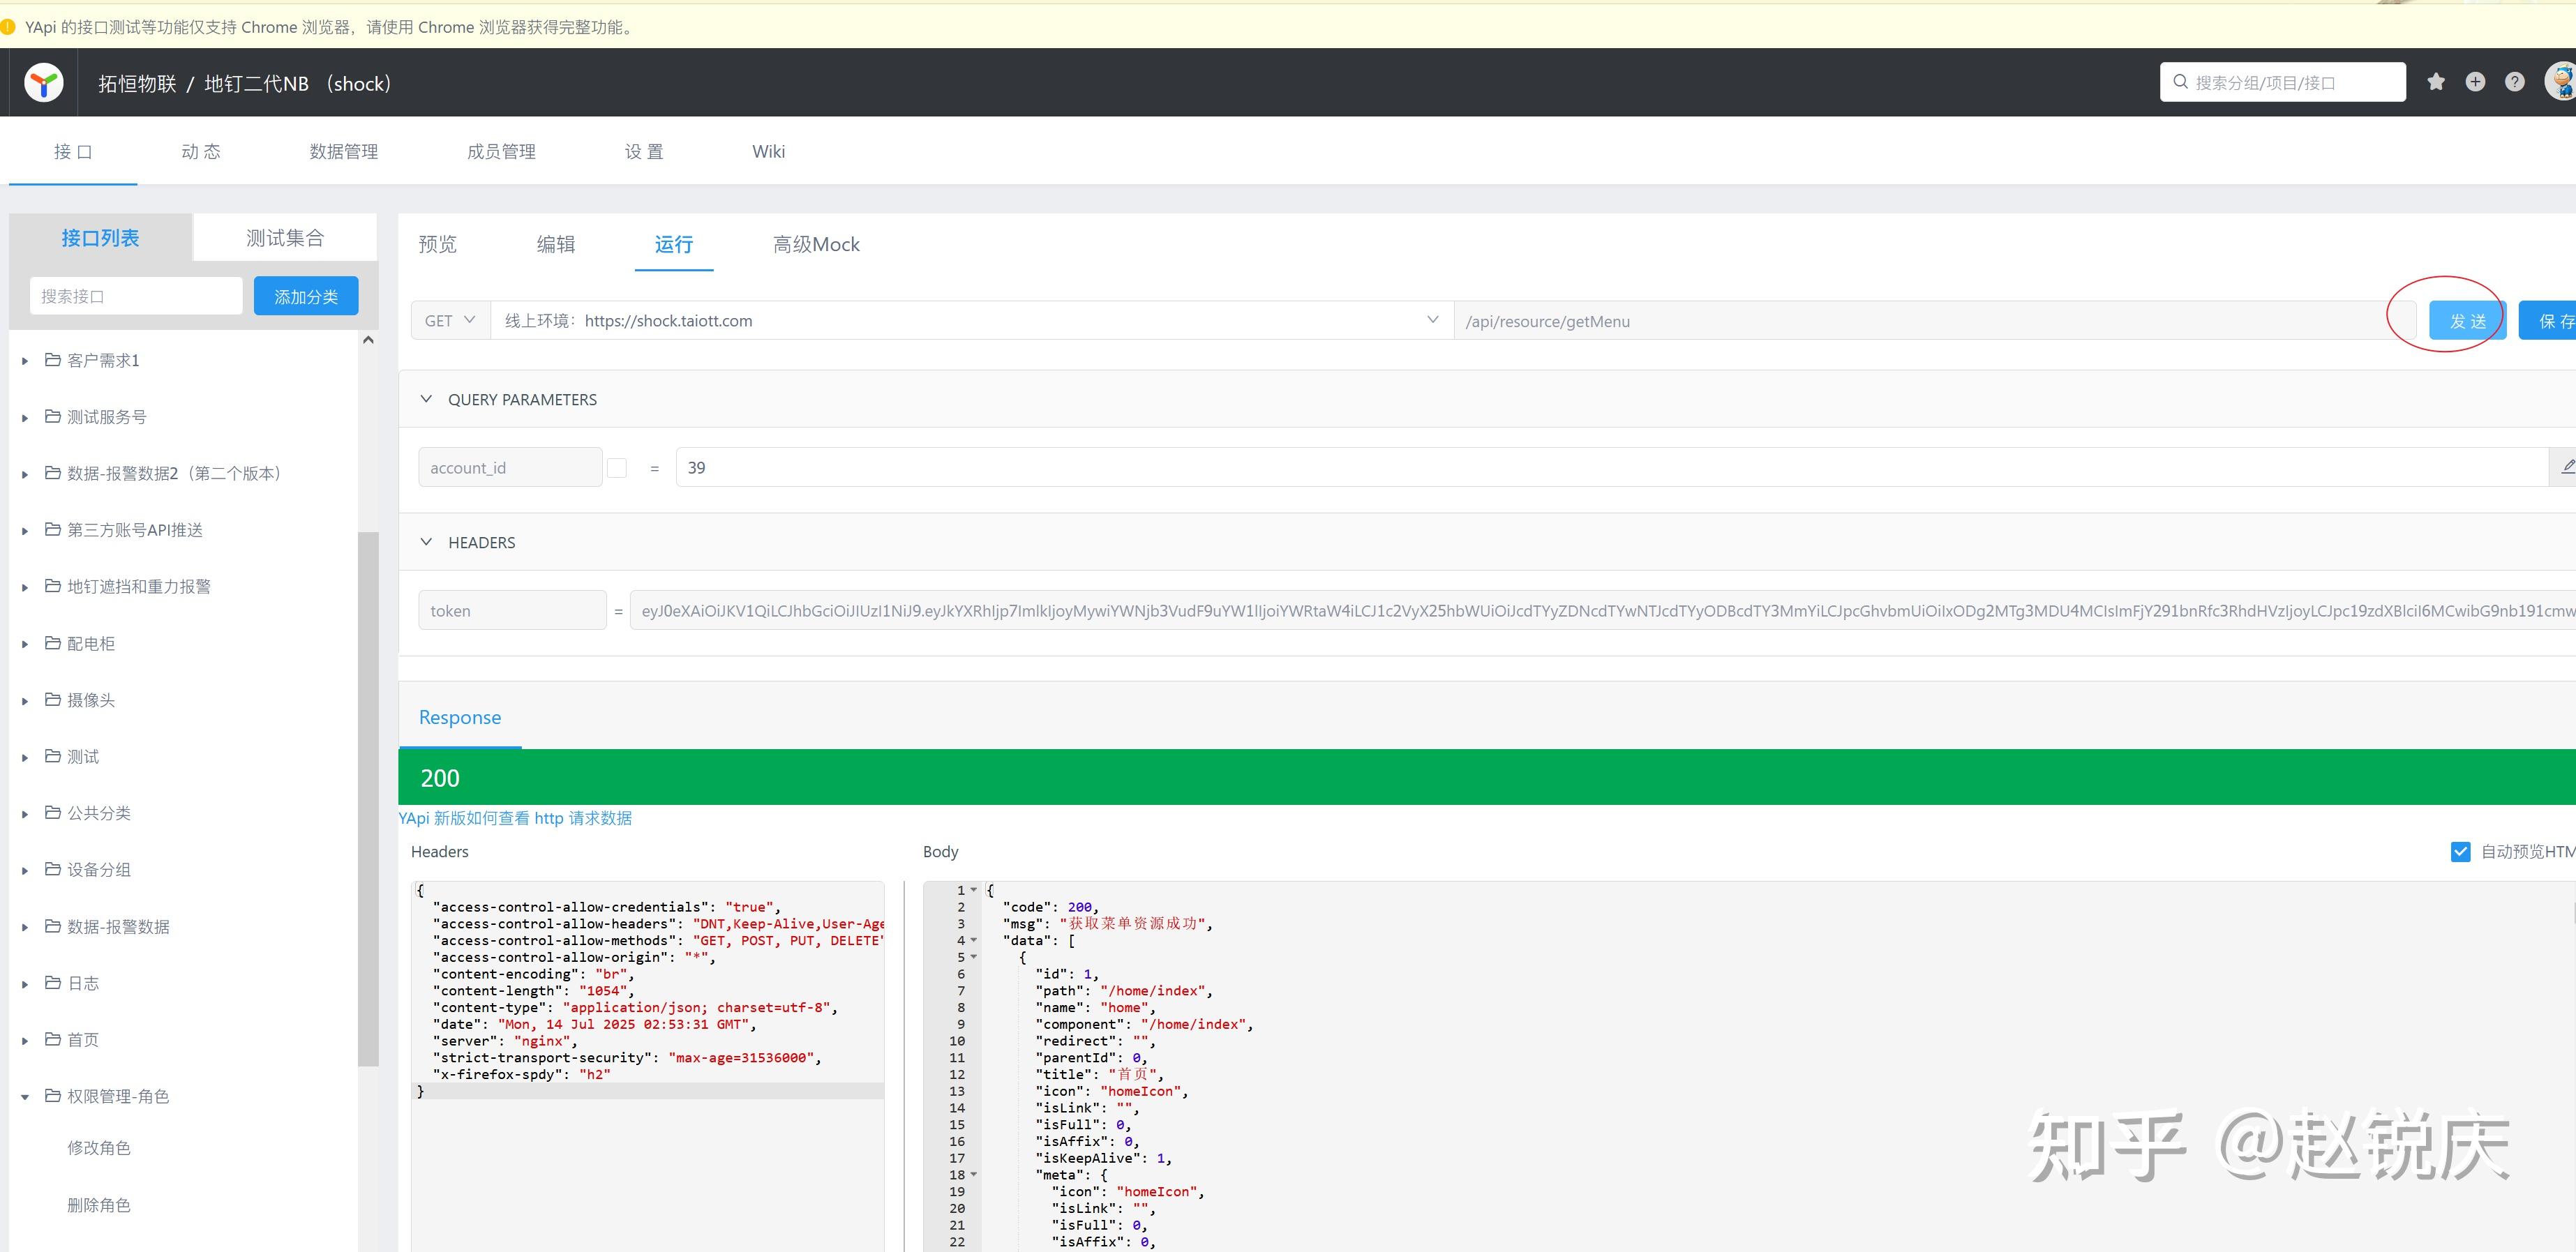Click the folder icon of 客户需求1
This screenshot has width=2576, height=1252.
(53, 359)
